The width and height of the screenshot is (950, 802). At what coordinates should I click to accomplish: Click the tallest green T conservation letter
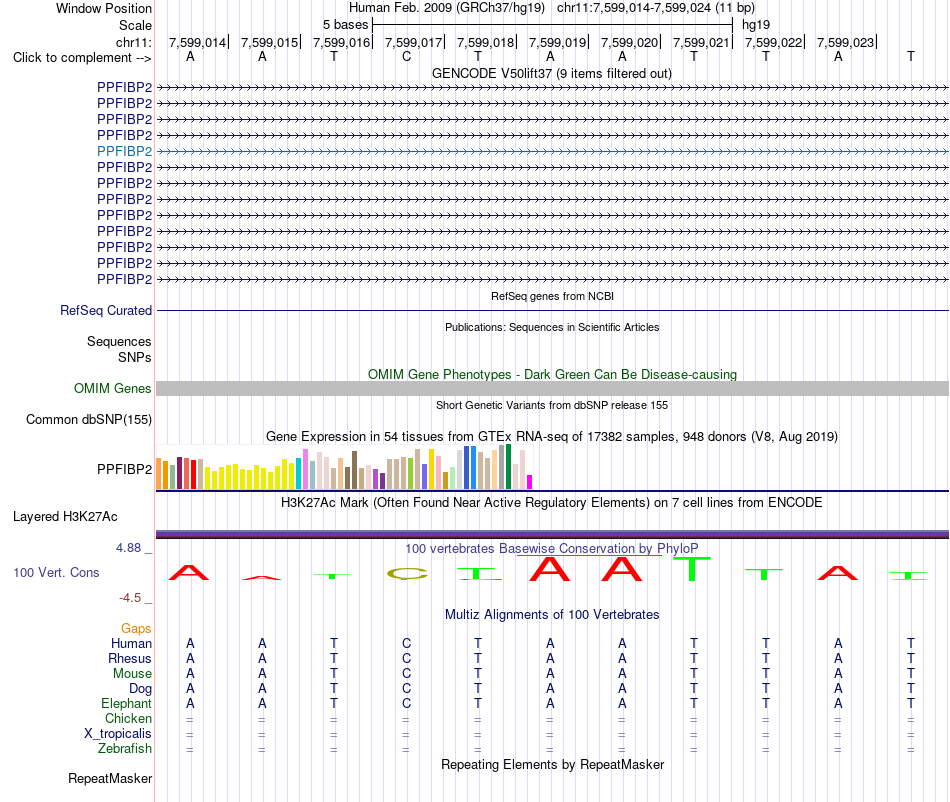pyautogui.click(x=691, y=569)
